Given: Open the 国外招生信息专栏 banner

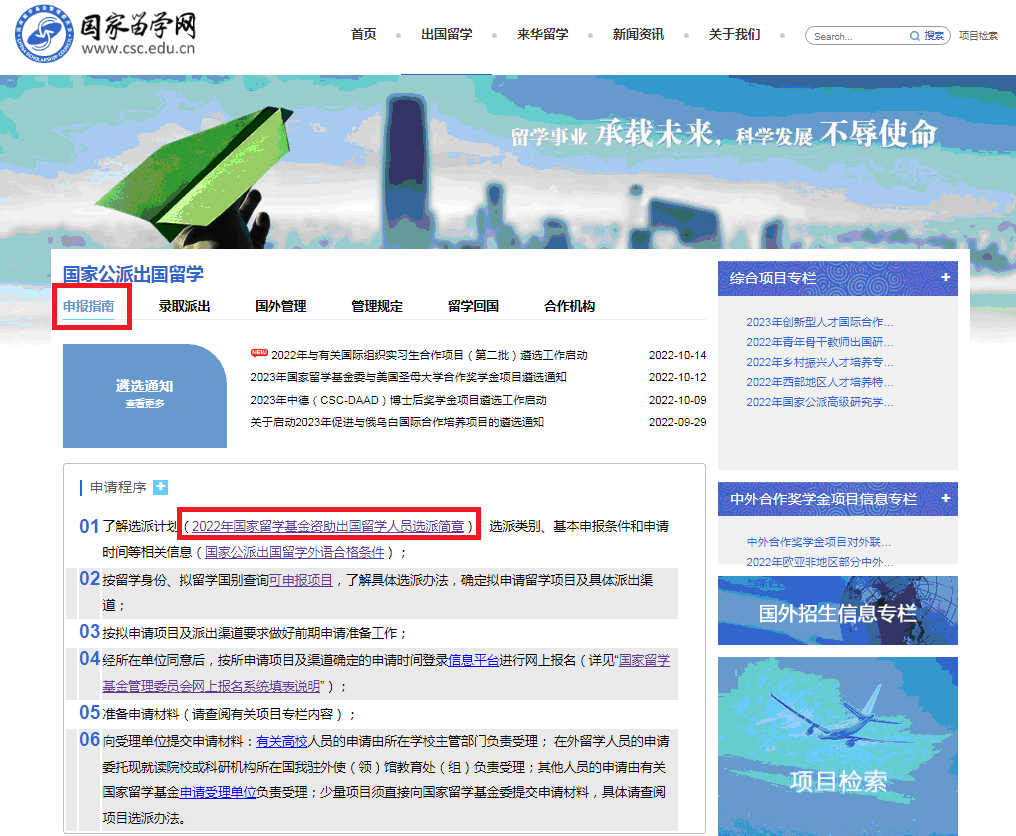Looking at the screenshot, I should (837, 611).
